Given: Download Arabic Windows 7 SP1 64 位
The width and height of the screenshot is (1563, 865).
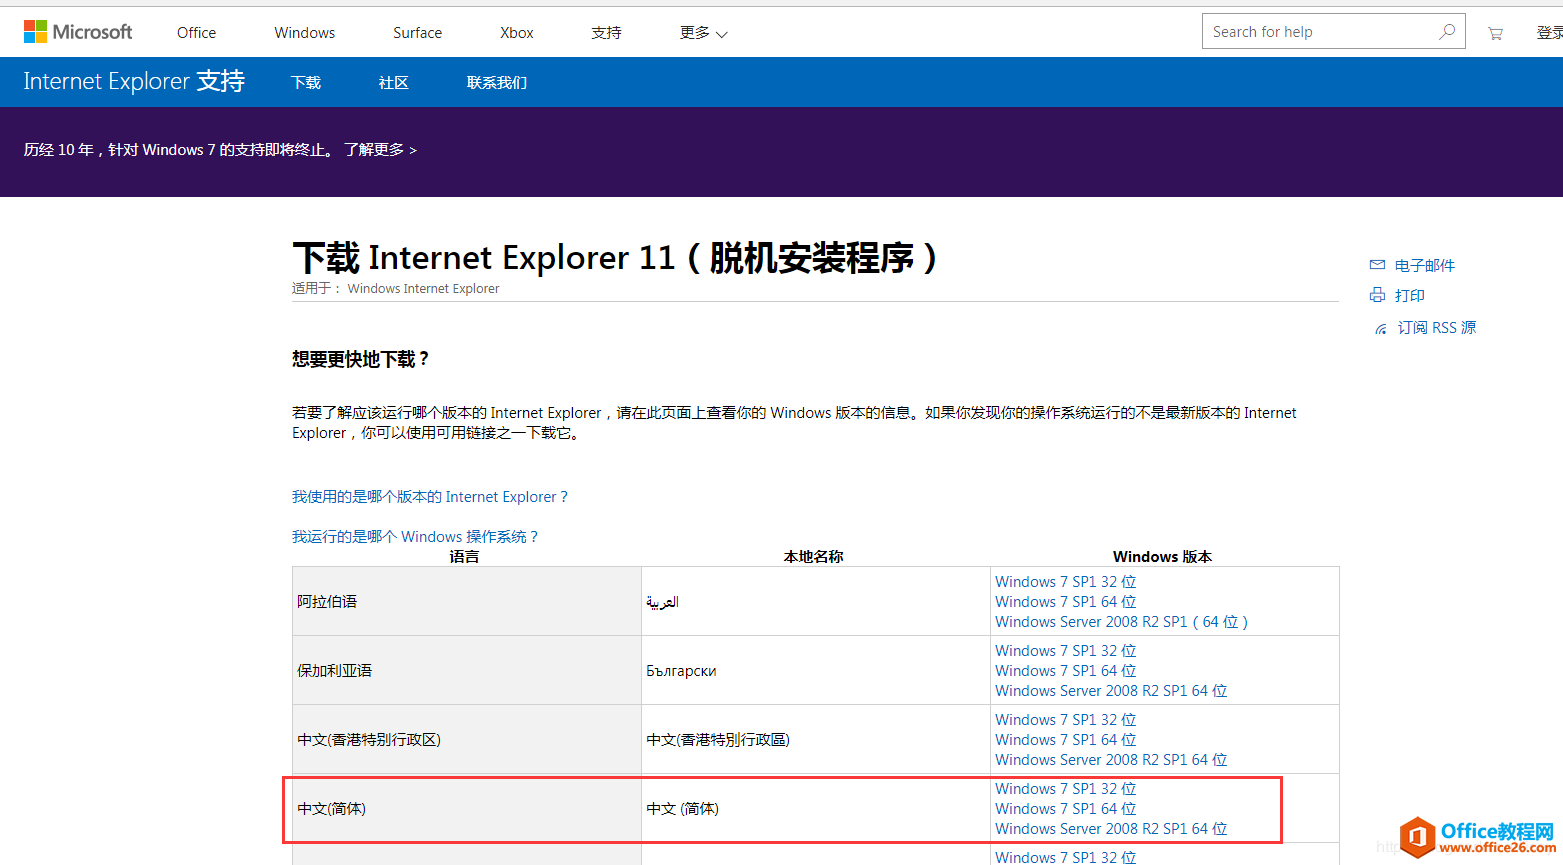Looking at the screenshot, I should click(1066, 602).
